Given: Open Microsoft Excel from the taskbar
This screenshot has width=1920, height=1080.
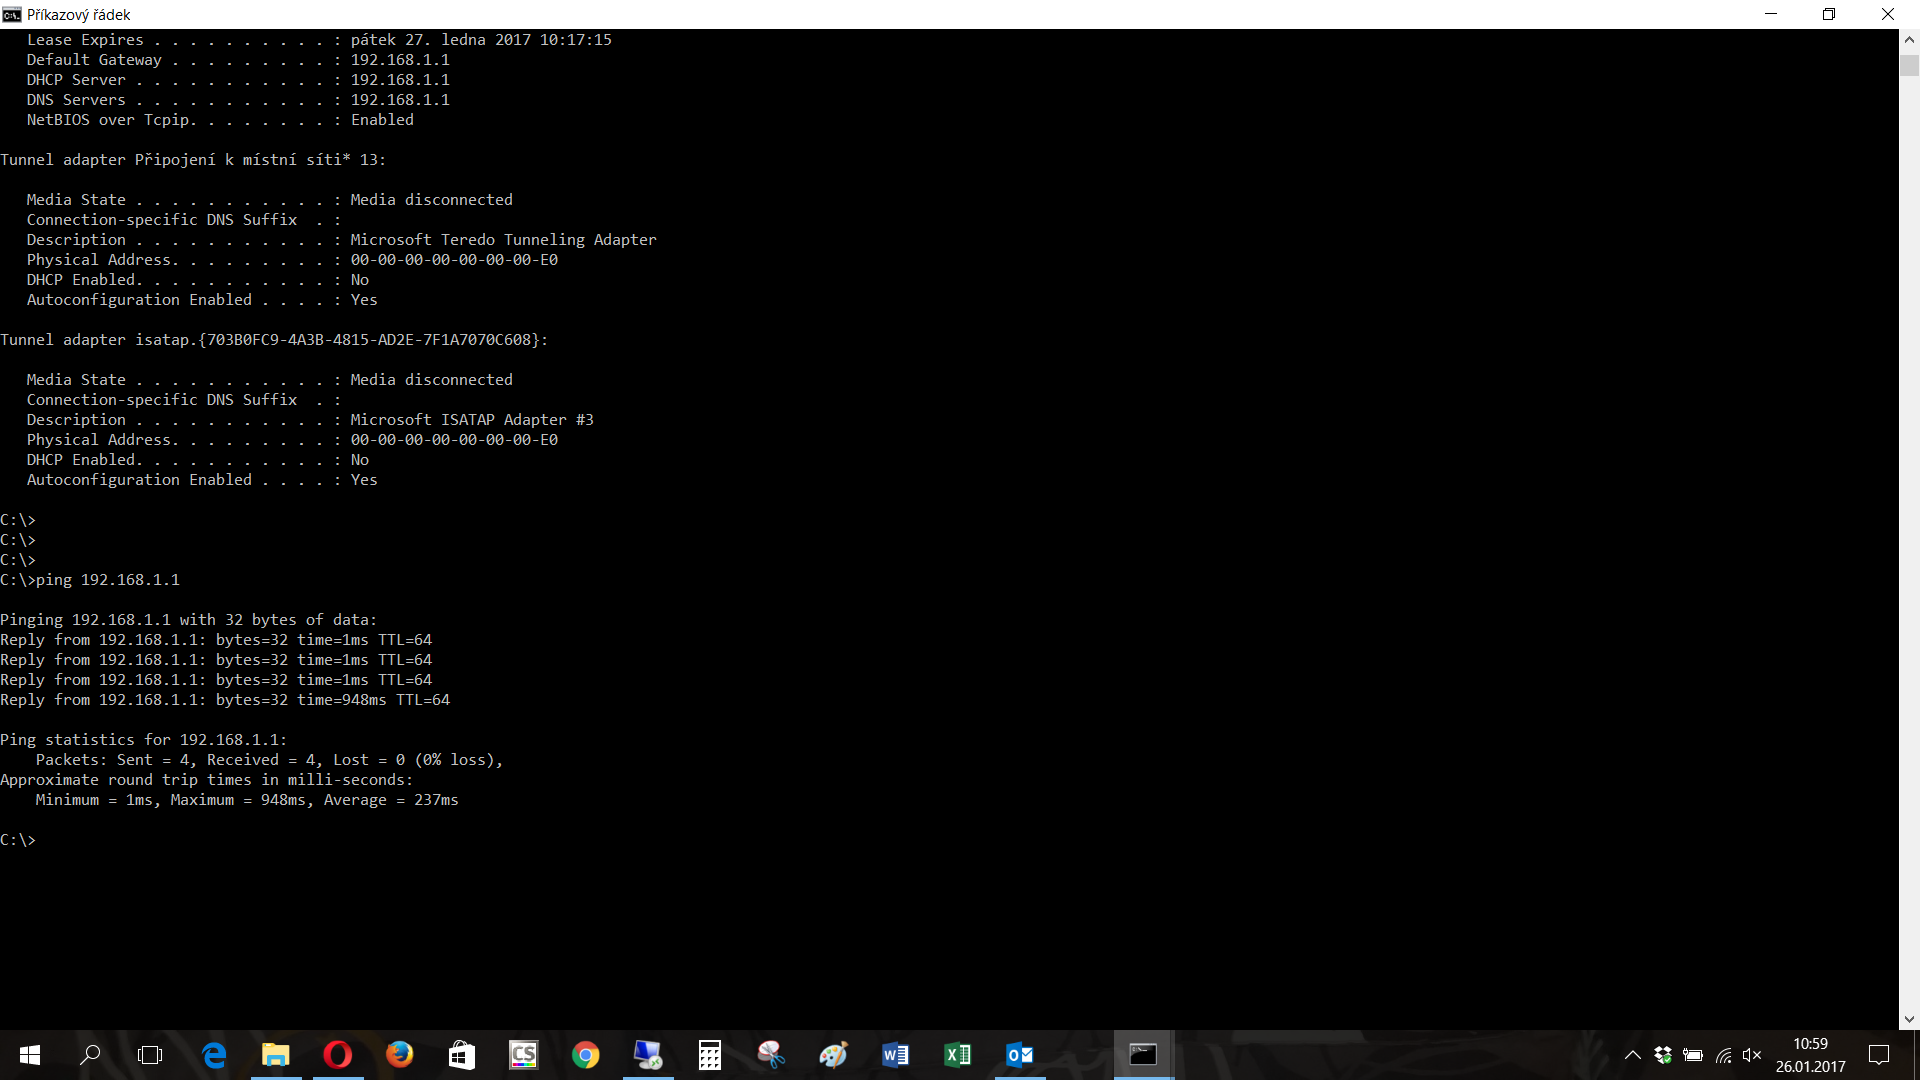Looking at the screenshot, I should click(x=958, y=1055).
